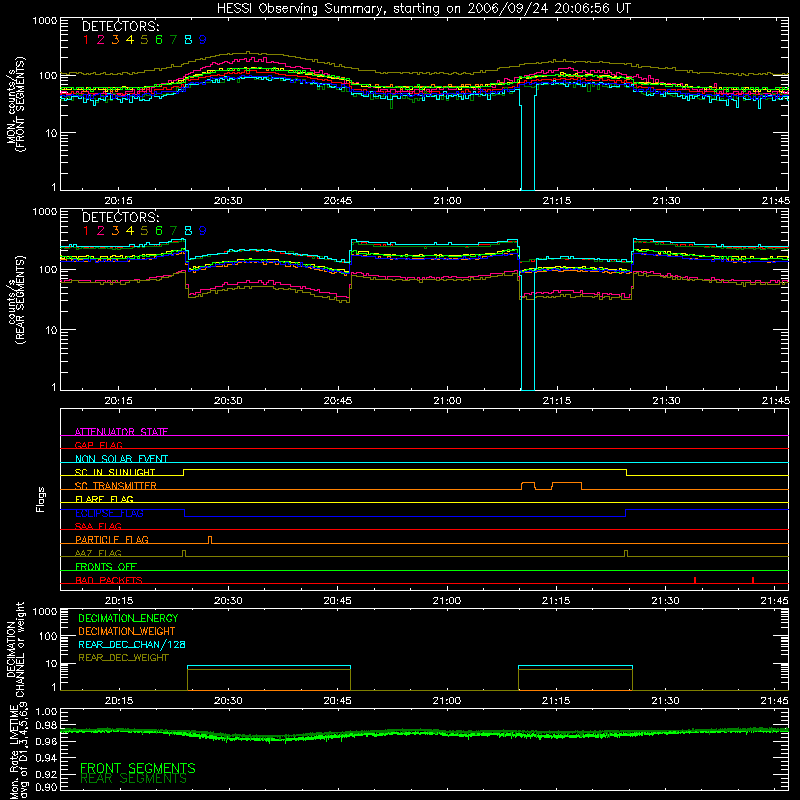
Task: Click the SC_IN_SUNLIGHT flag label
Action: 115,472
